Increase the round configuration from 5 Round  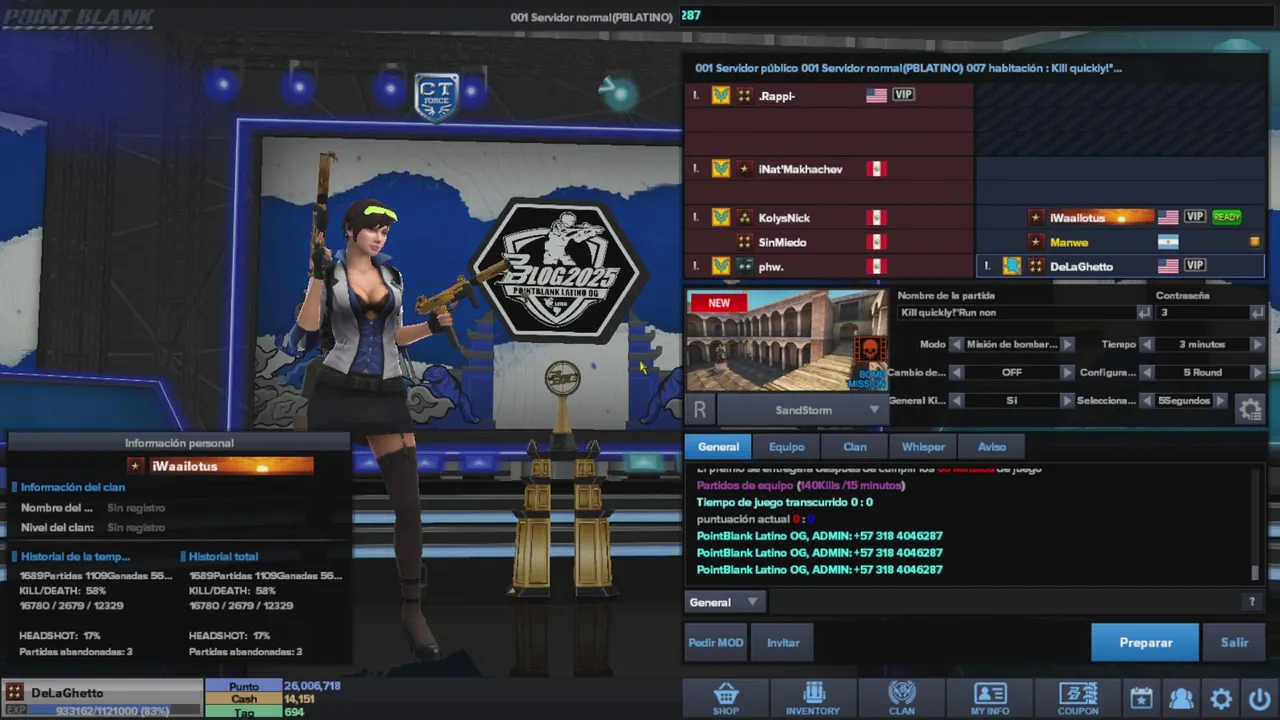[x=1257, y=372]
